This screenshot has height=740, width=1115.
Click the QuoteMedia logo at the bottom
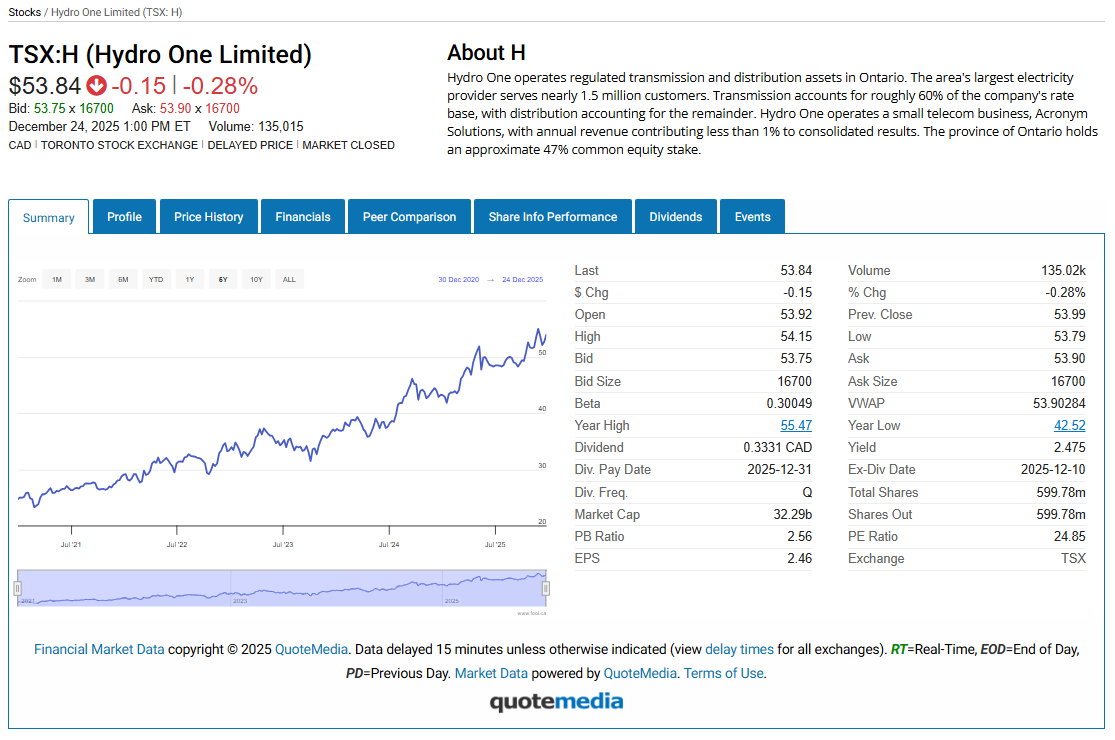[x=556, y=701]
